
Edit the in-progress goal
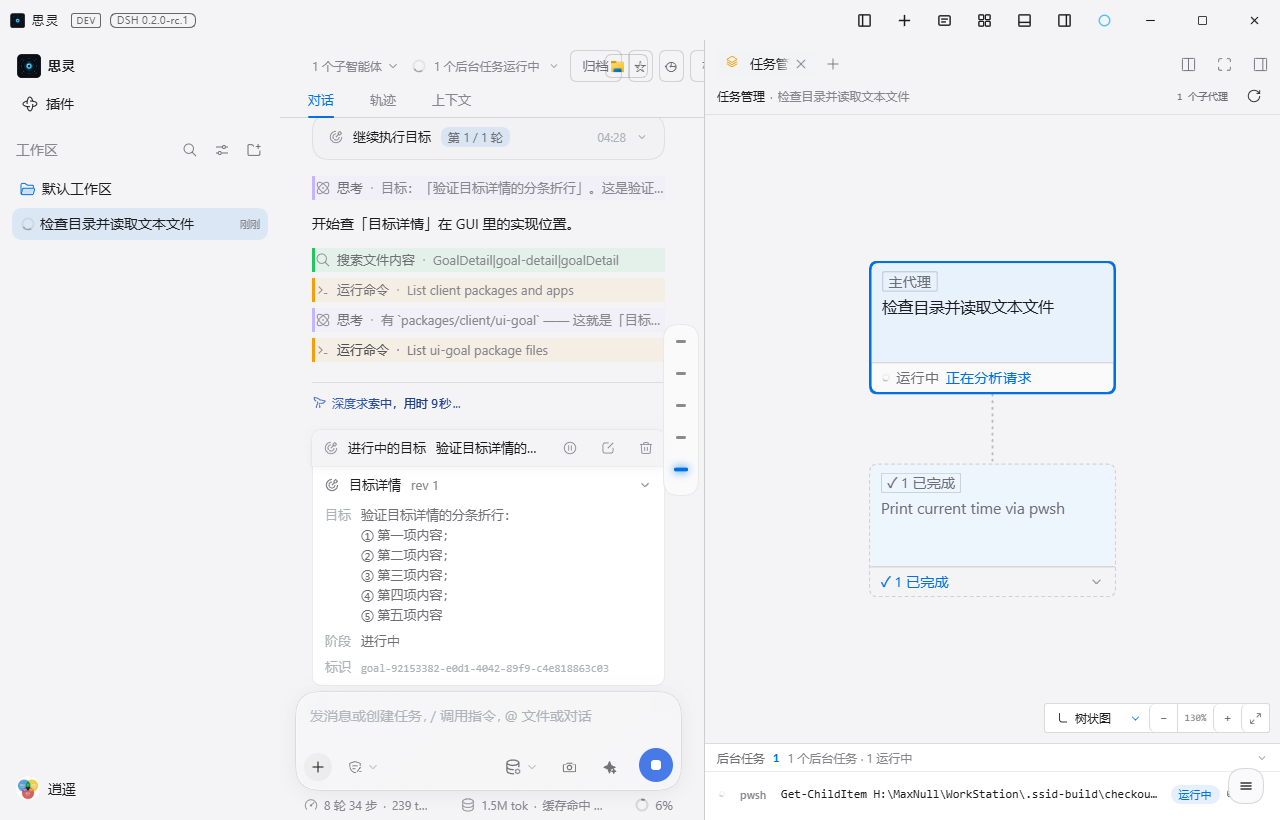click(x=608, y=448)
